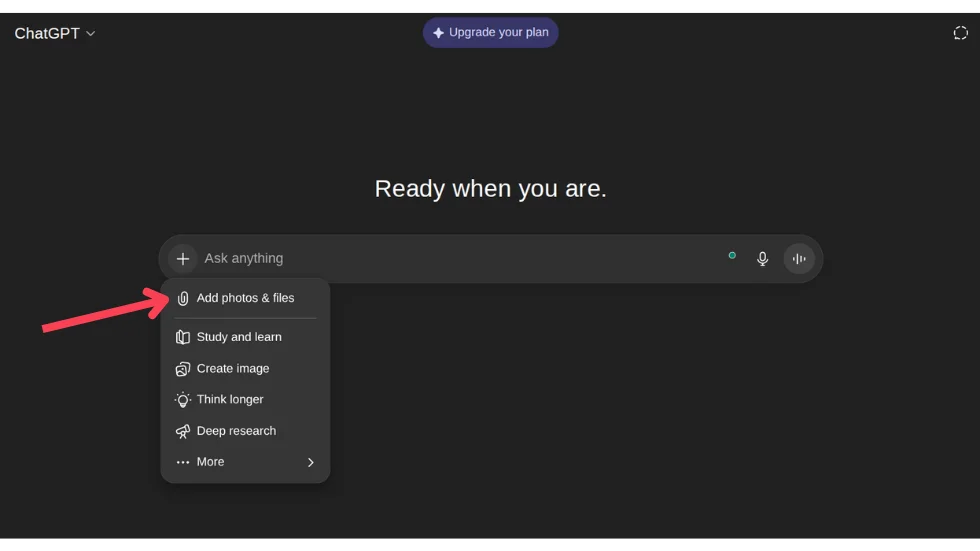The width and height of the screenshot is (980, 551).
Task: Click the sparkle icon on the Upgrade button
Action: point(438,32)
